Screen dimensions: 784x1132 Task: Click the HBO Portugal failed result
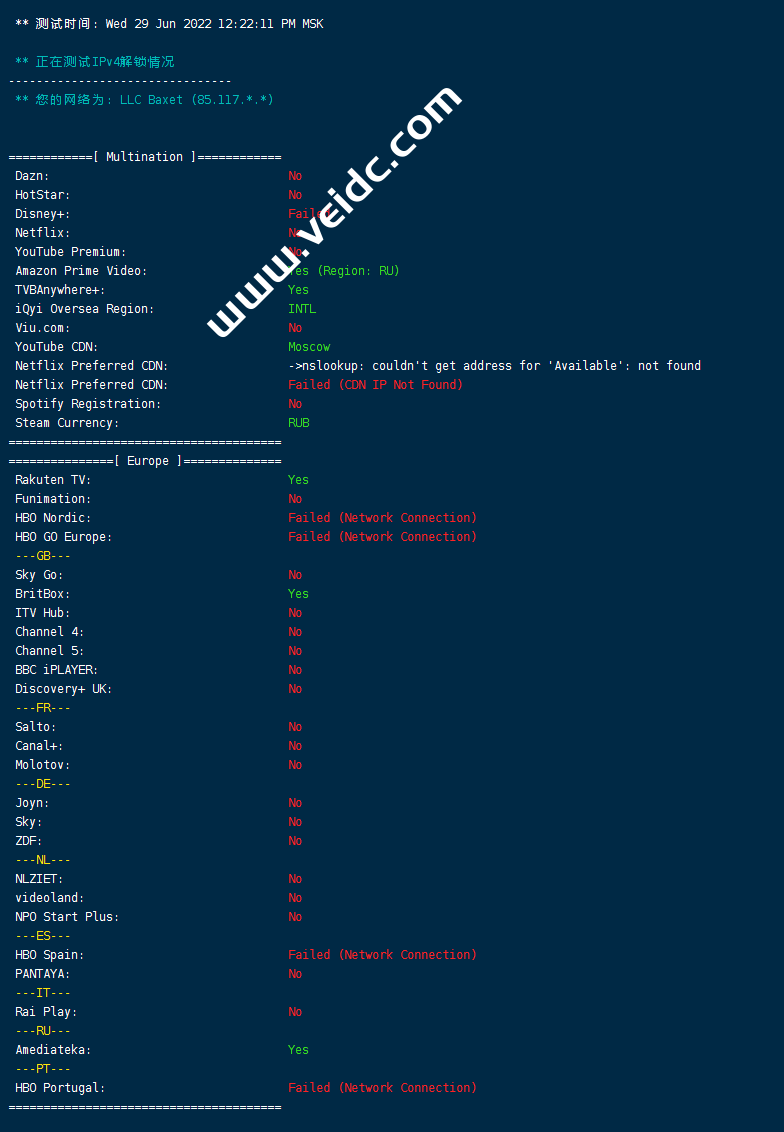tap(382, 1088)
